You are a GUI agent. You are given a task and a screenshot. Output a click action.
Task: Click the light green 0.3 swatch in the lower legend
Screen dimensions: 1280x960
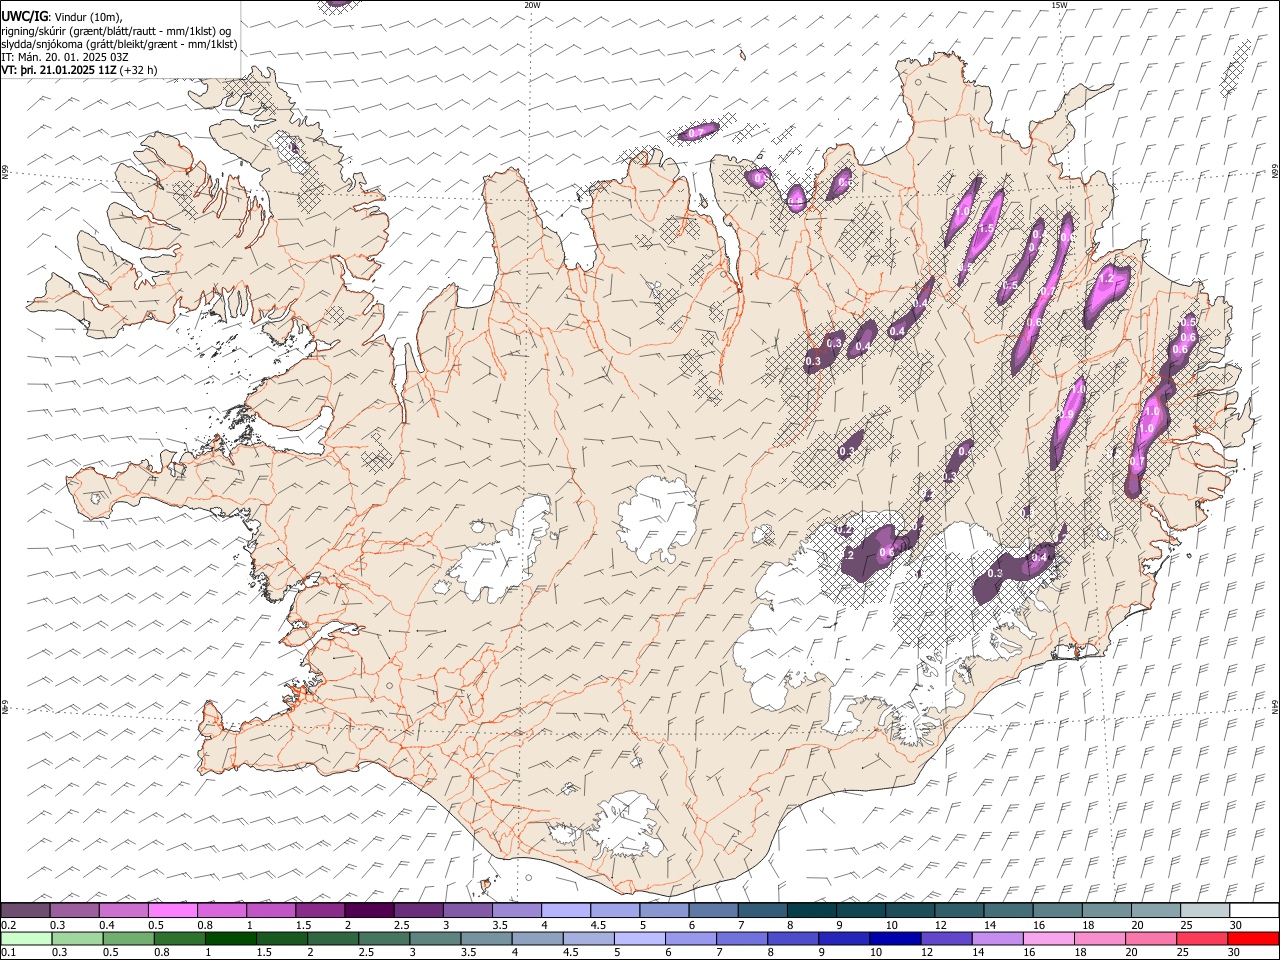tap(77, 939)
